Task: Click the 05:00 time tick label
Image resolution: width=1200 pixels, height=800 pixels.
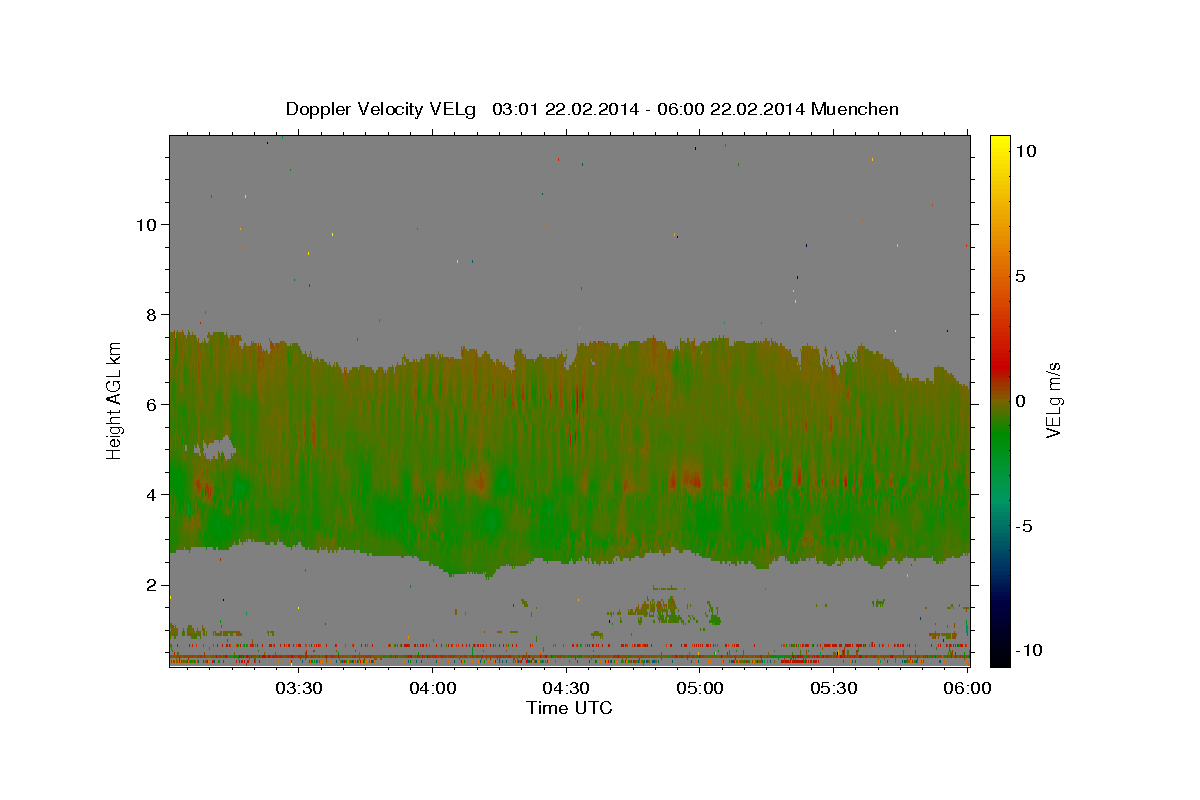Action: point(701,688)
